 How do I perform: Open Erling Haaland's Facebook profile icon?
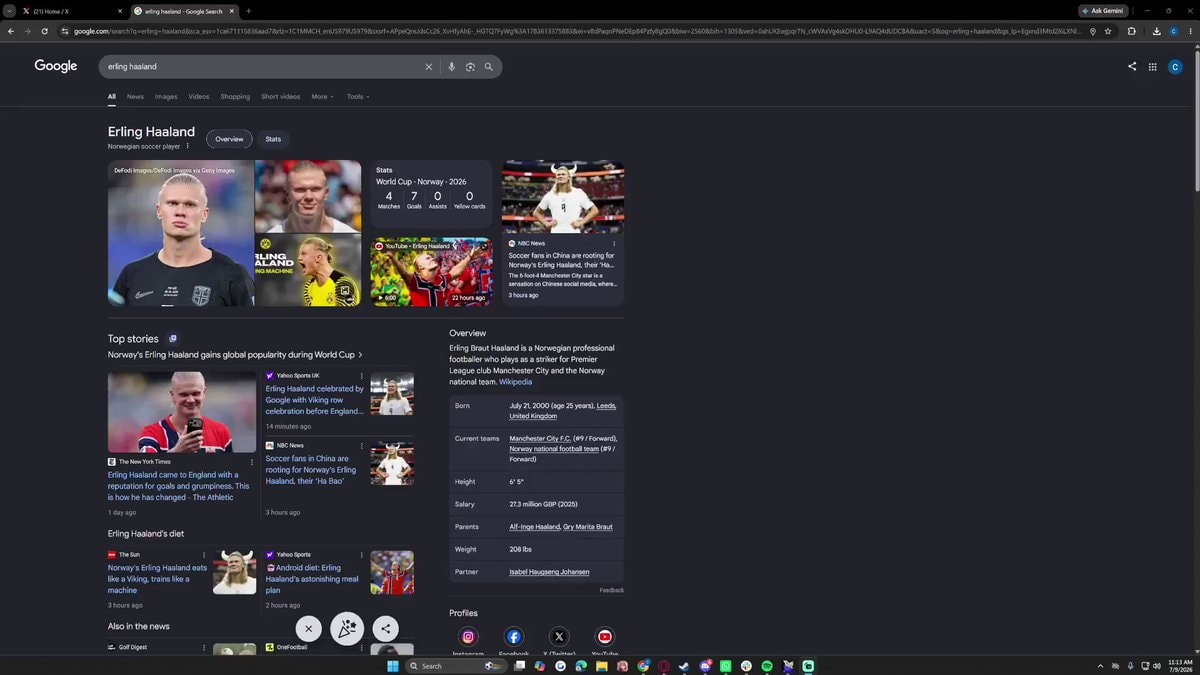pos(514,637)
